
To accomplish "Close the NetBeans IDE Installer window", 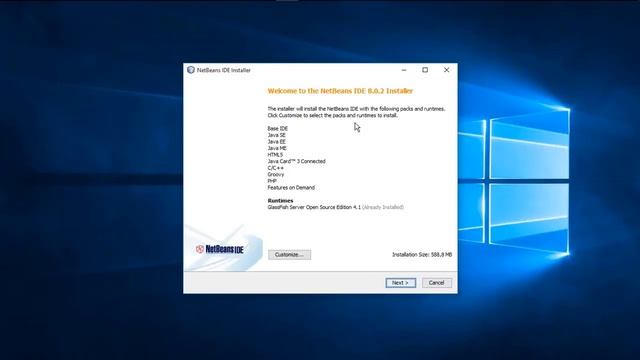I will (x=447, y=70).
